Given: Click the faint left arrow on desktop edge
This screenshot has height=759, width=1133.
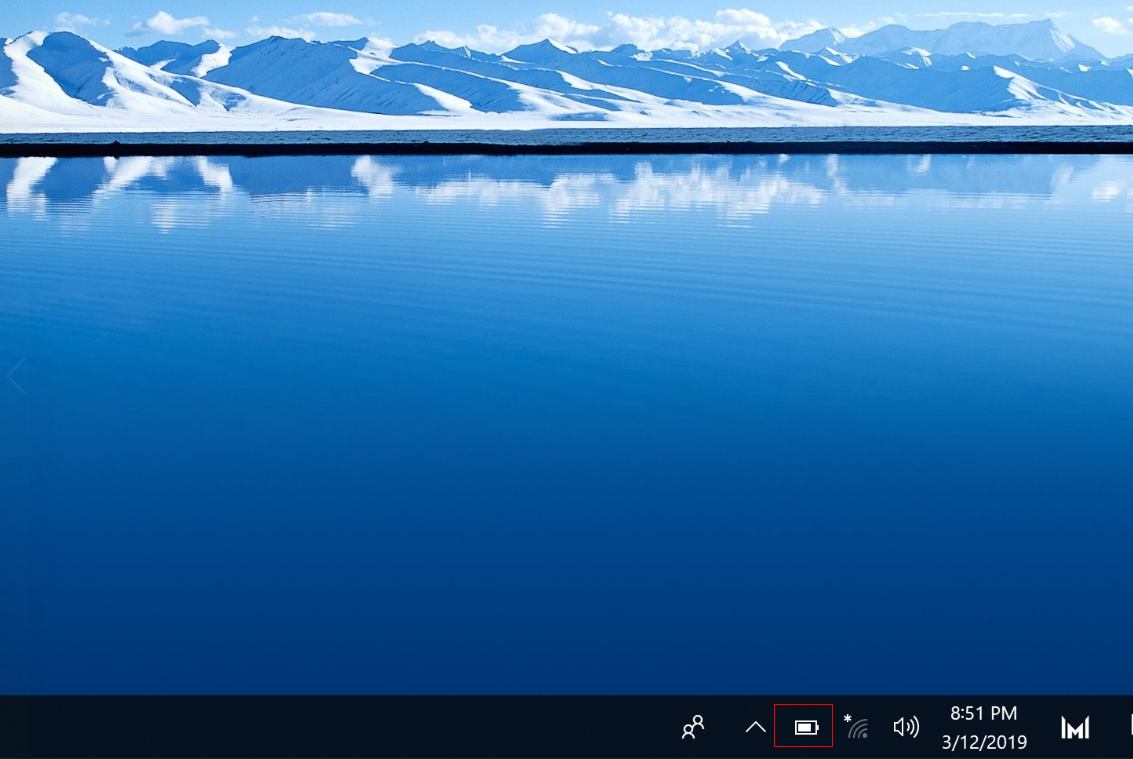Looking at the screenshot, I should tap(15, 378).
